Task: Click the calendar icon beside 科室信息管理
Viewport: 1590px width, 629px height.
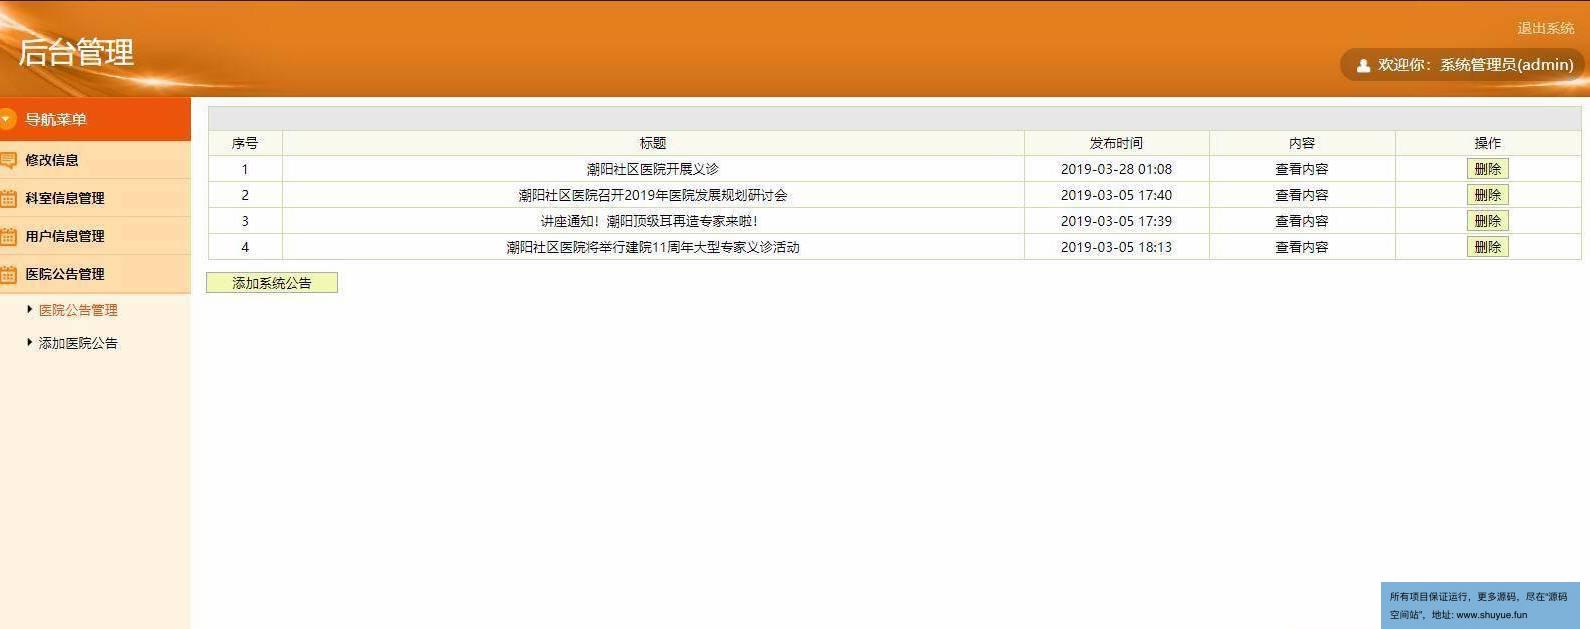Action: pyautogui.click(x=8, y=199)
